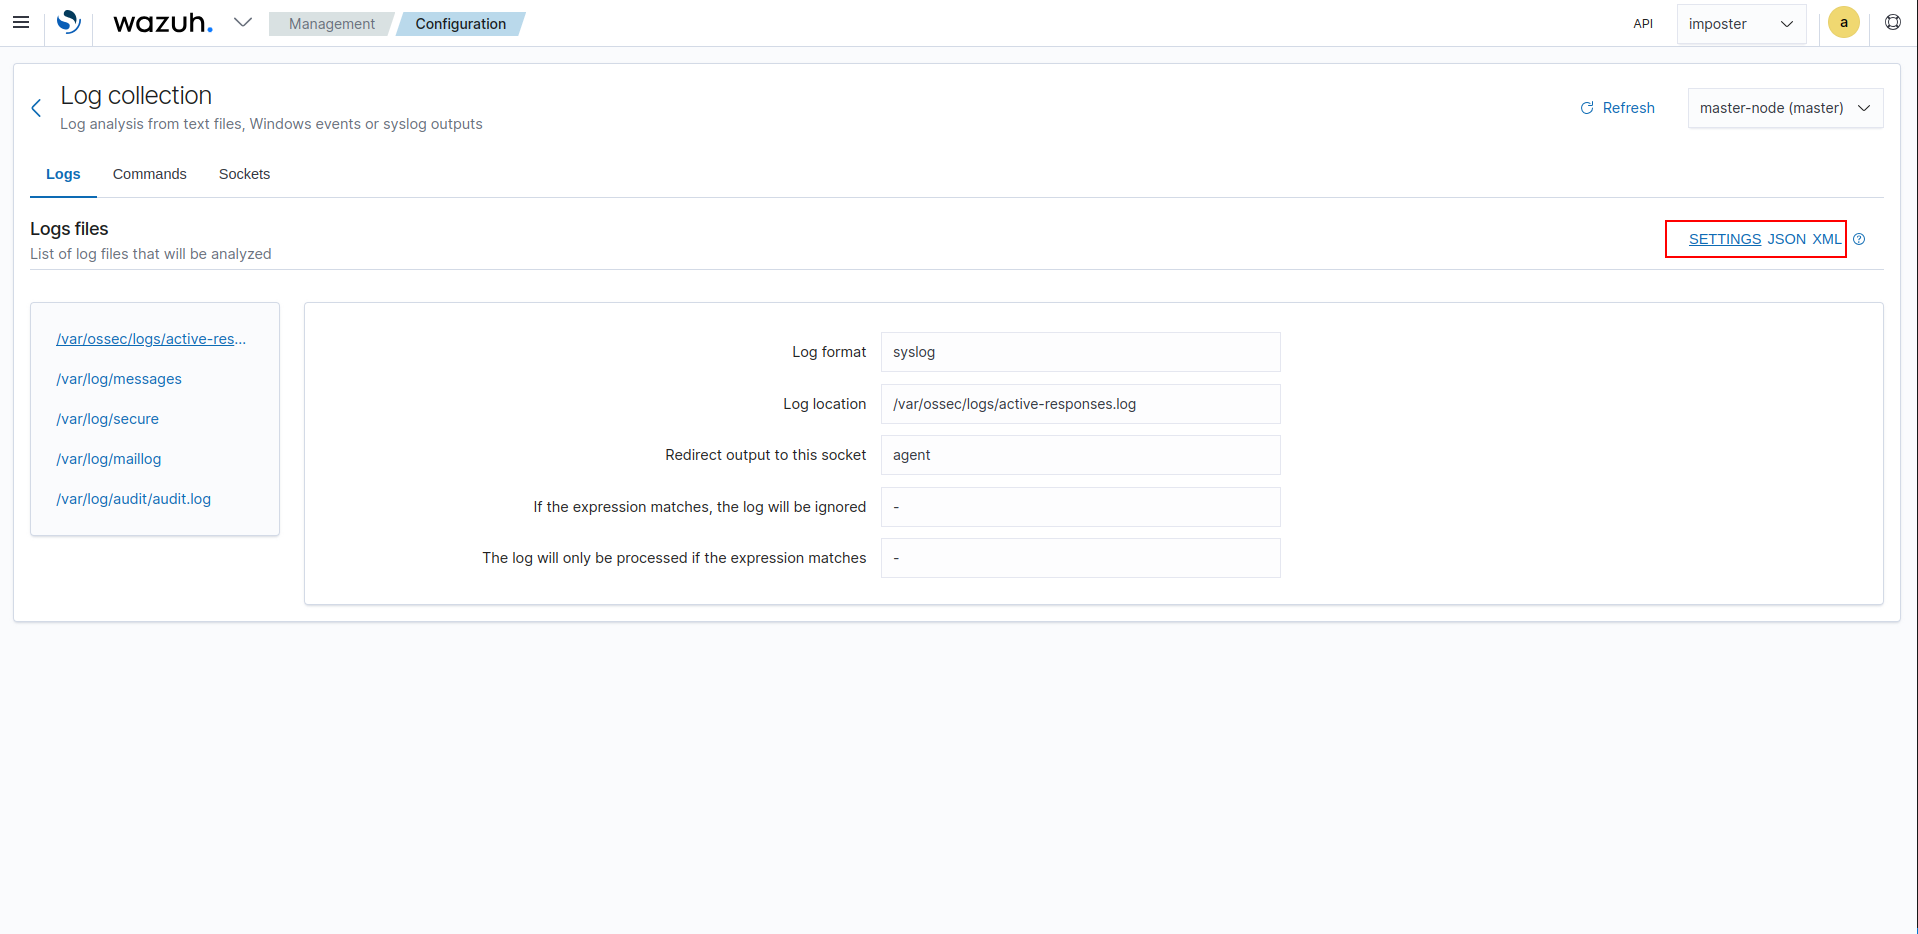Open the navigation sidebar hamburger menu
Image resolution: width=1918 pixels, height=934 pixels.
pyautogui.click(x=20, y=22)
